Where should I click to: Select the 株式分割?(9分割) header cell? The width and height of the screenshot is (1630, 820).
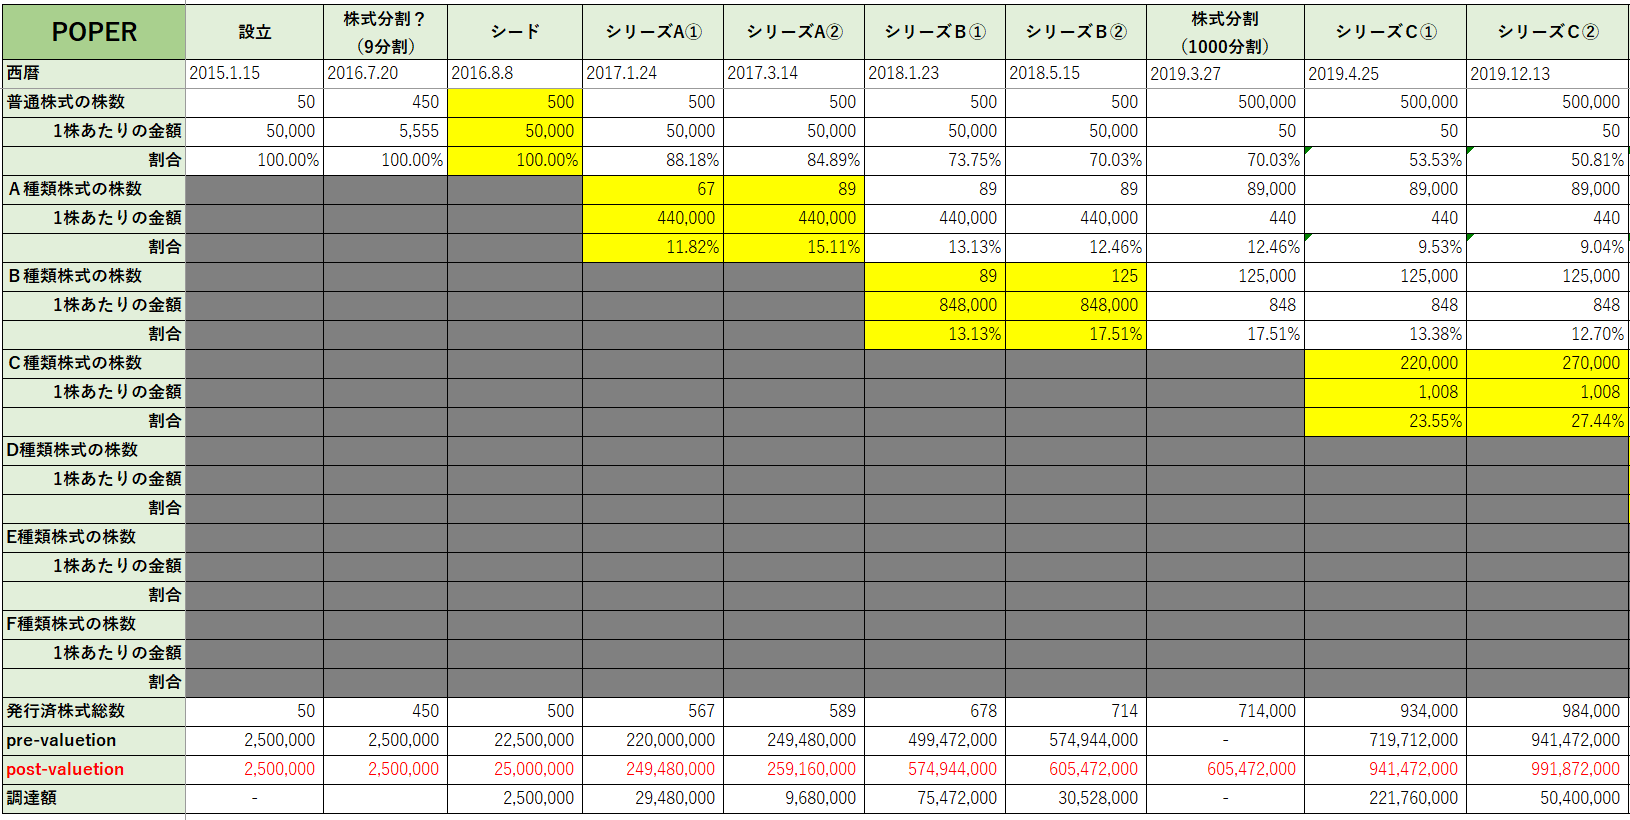(385, 32)
